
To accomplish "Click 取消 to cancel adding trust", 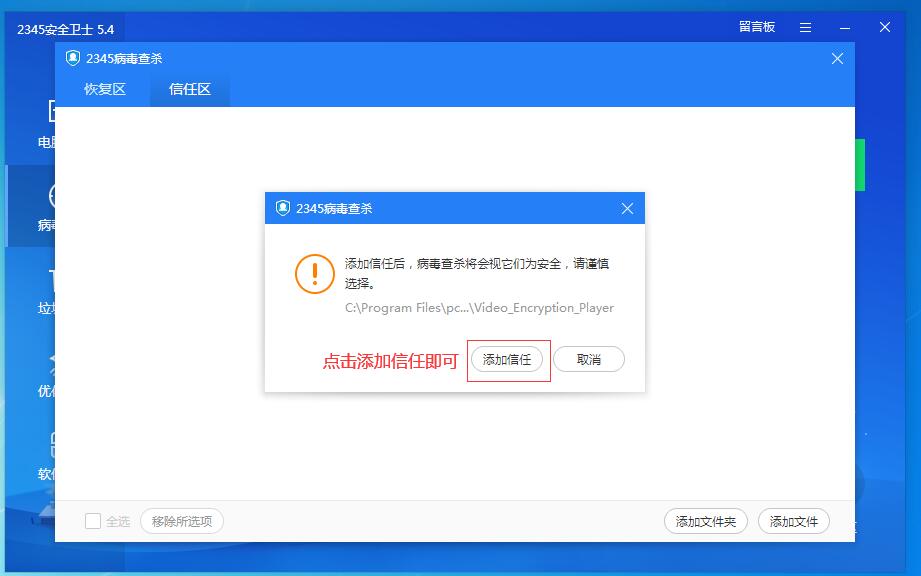I will coord(589,359).
